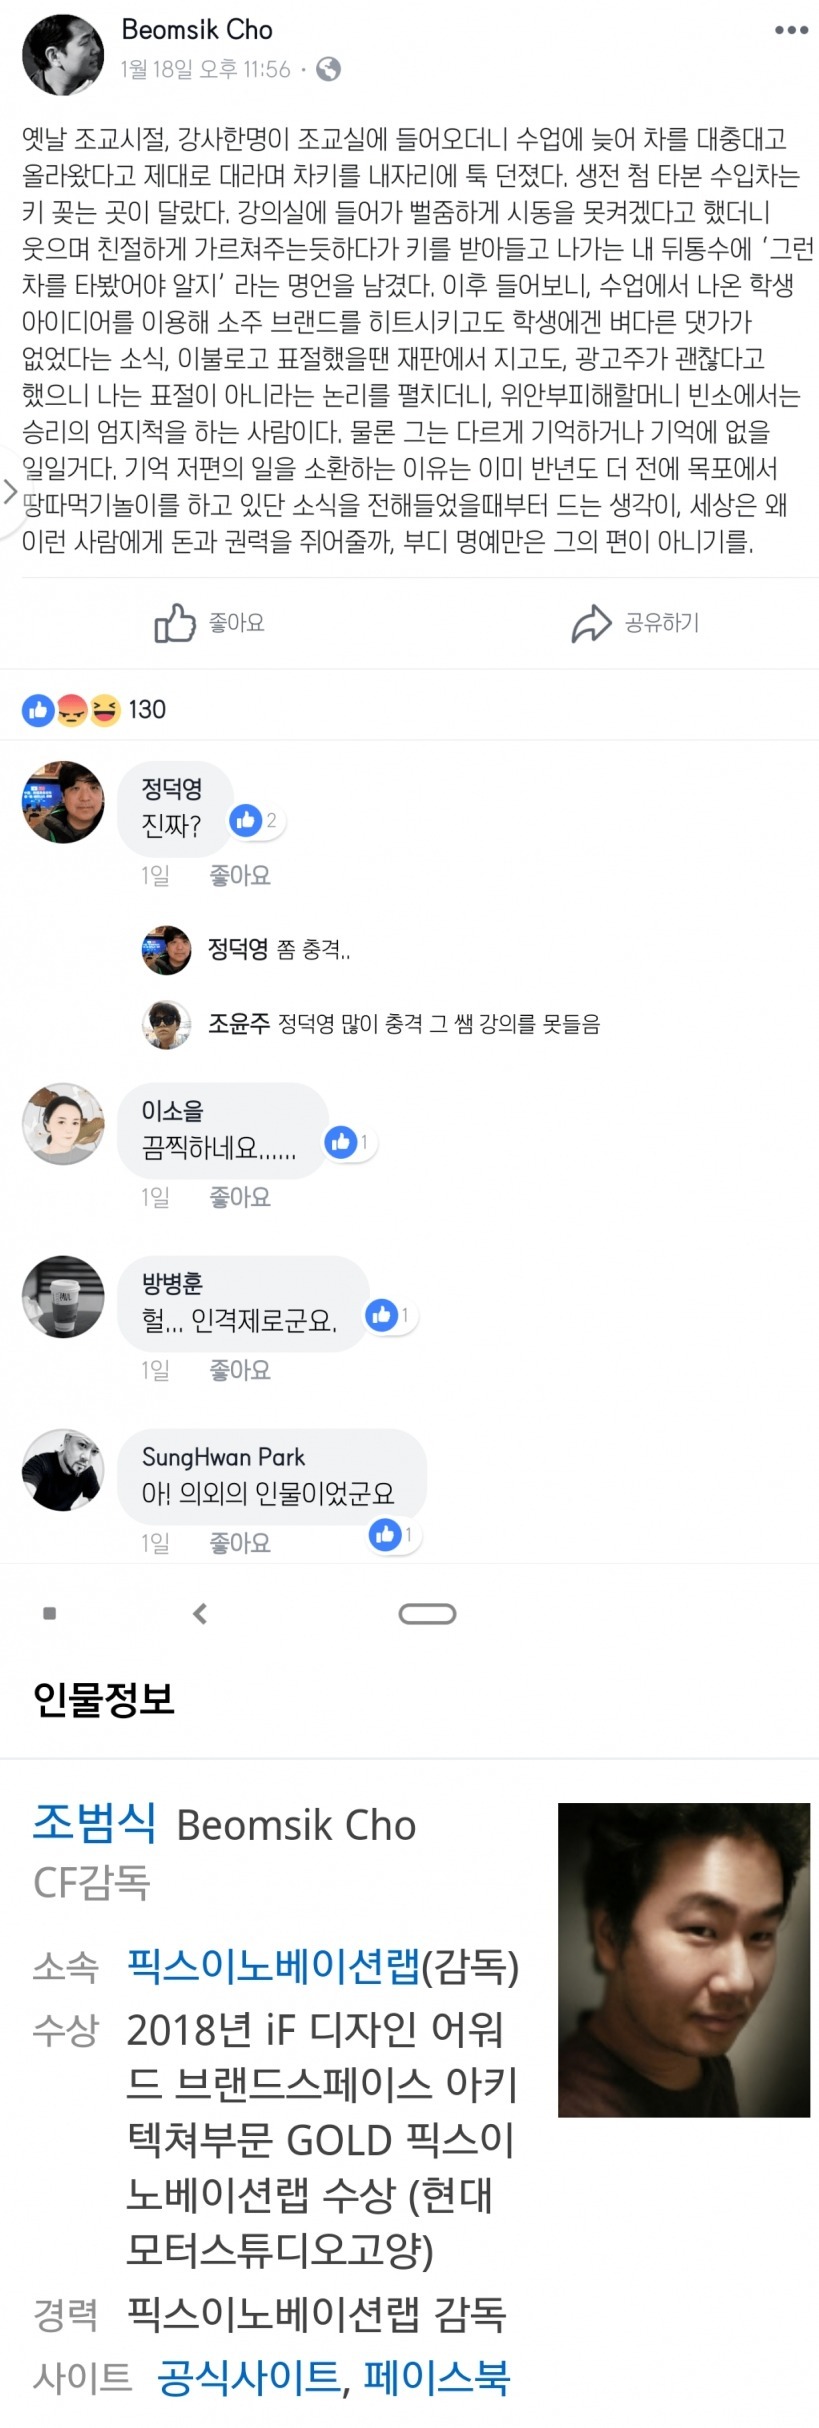819x2428 pixels.
Task: Click the thumbs-up Like icon under post
Action: click(x=175, y=623)
